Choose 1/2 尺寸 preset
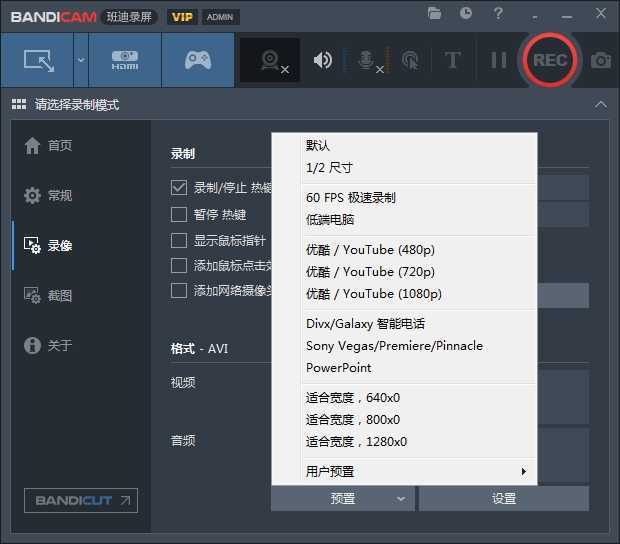 click(404, 168)
